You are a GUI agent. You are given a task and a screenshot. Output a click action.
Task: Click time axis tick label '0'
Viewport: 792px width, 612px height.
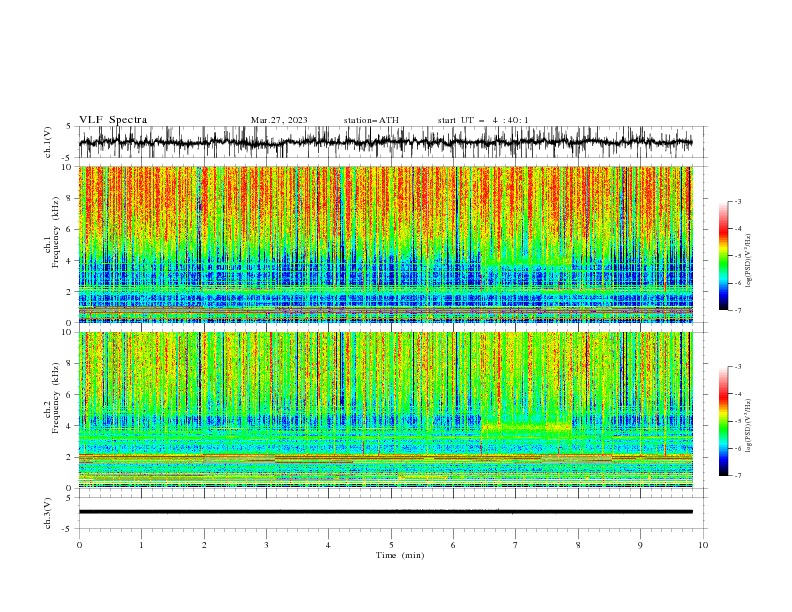pos(79,545)
